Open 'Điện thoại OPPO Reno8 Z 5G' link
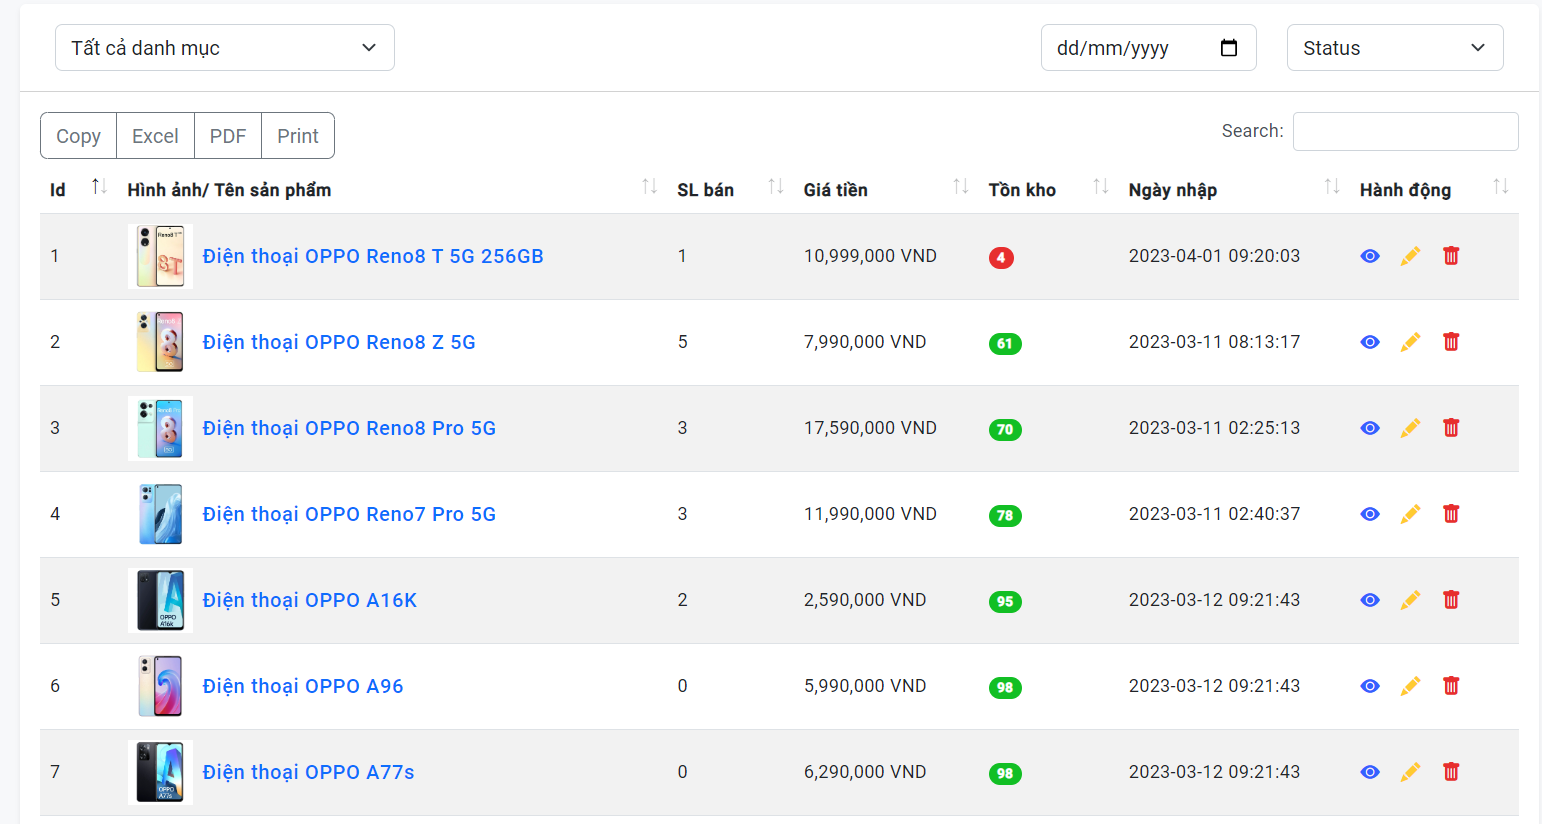Screen dimensions: 1542x824 click(339, 342)
